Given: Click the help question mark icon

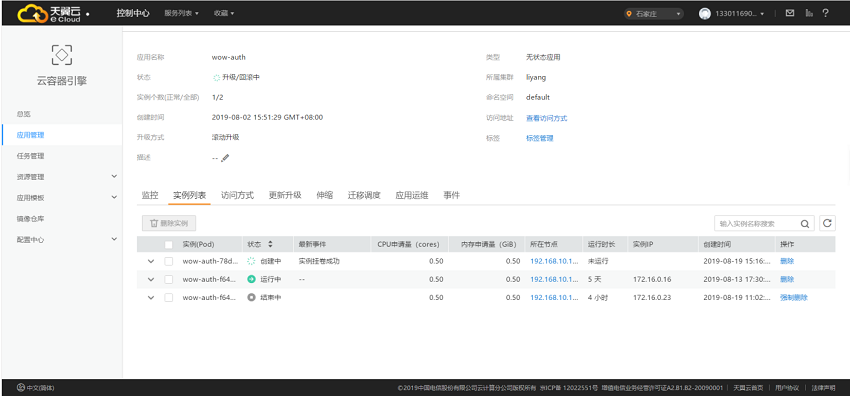Looking at the screenshot, I should click(x=826, y=13).
